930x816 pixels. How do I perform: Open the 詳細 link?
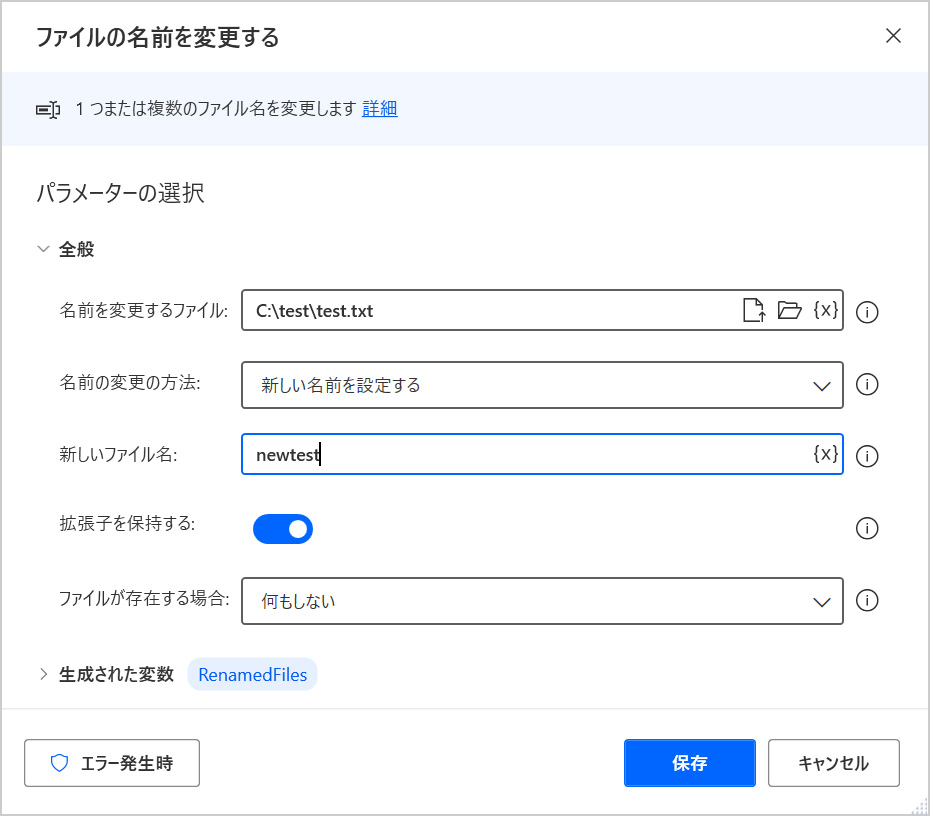[x=379, y=109]
